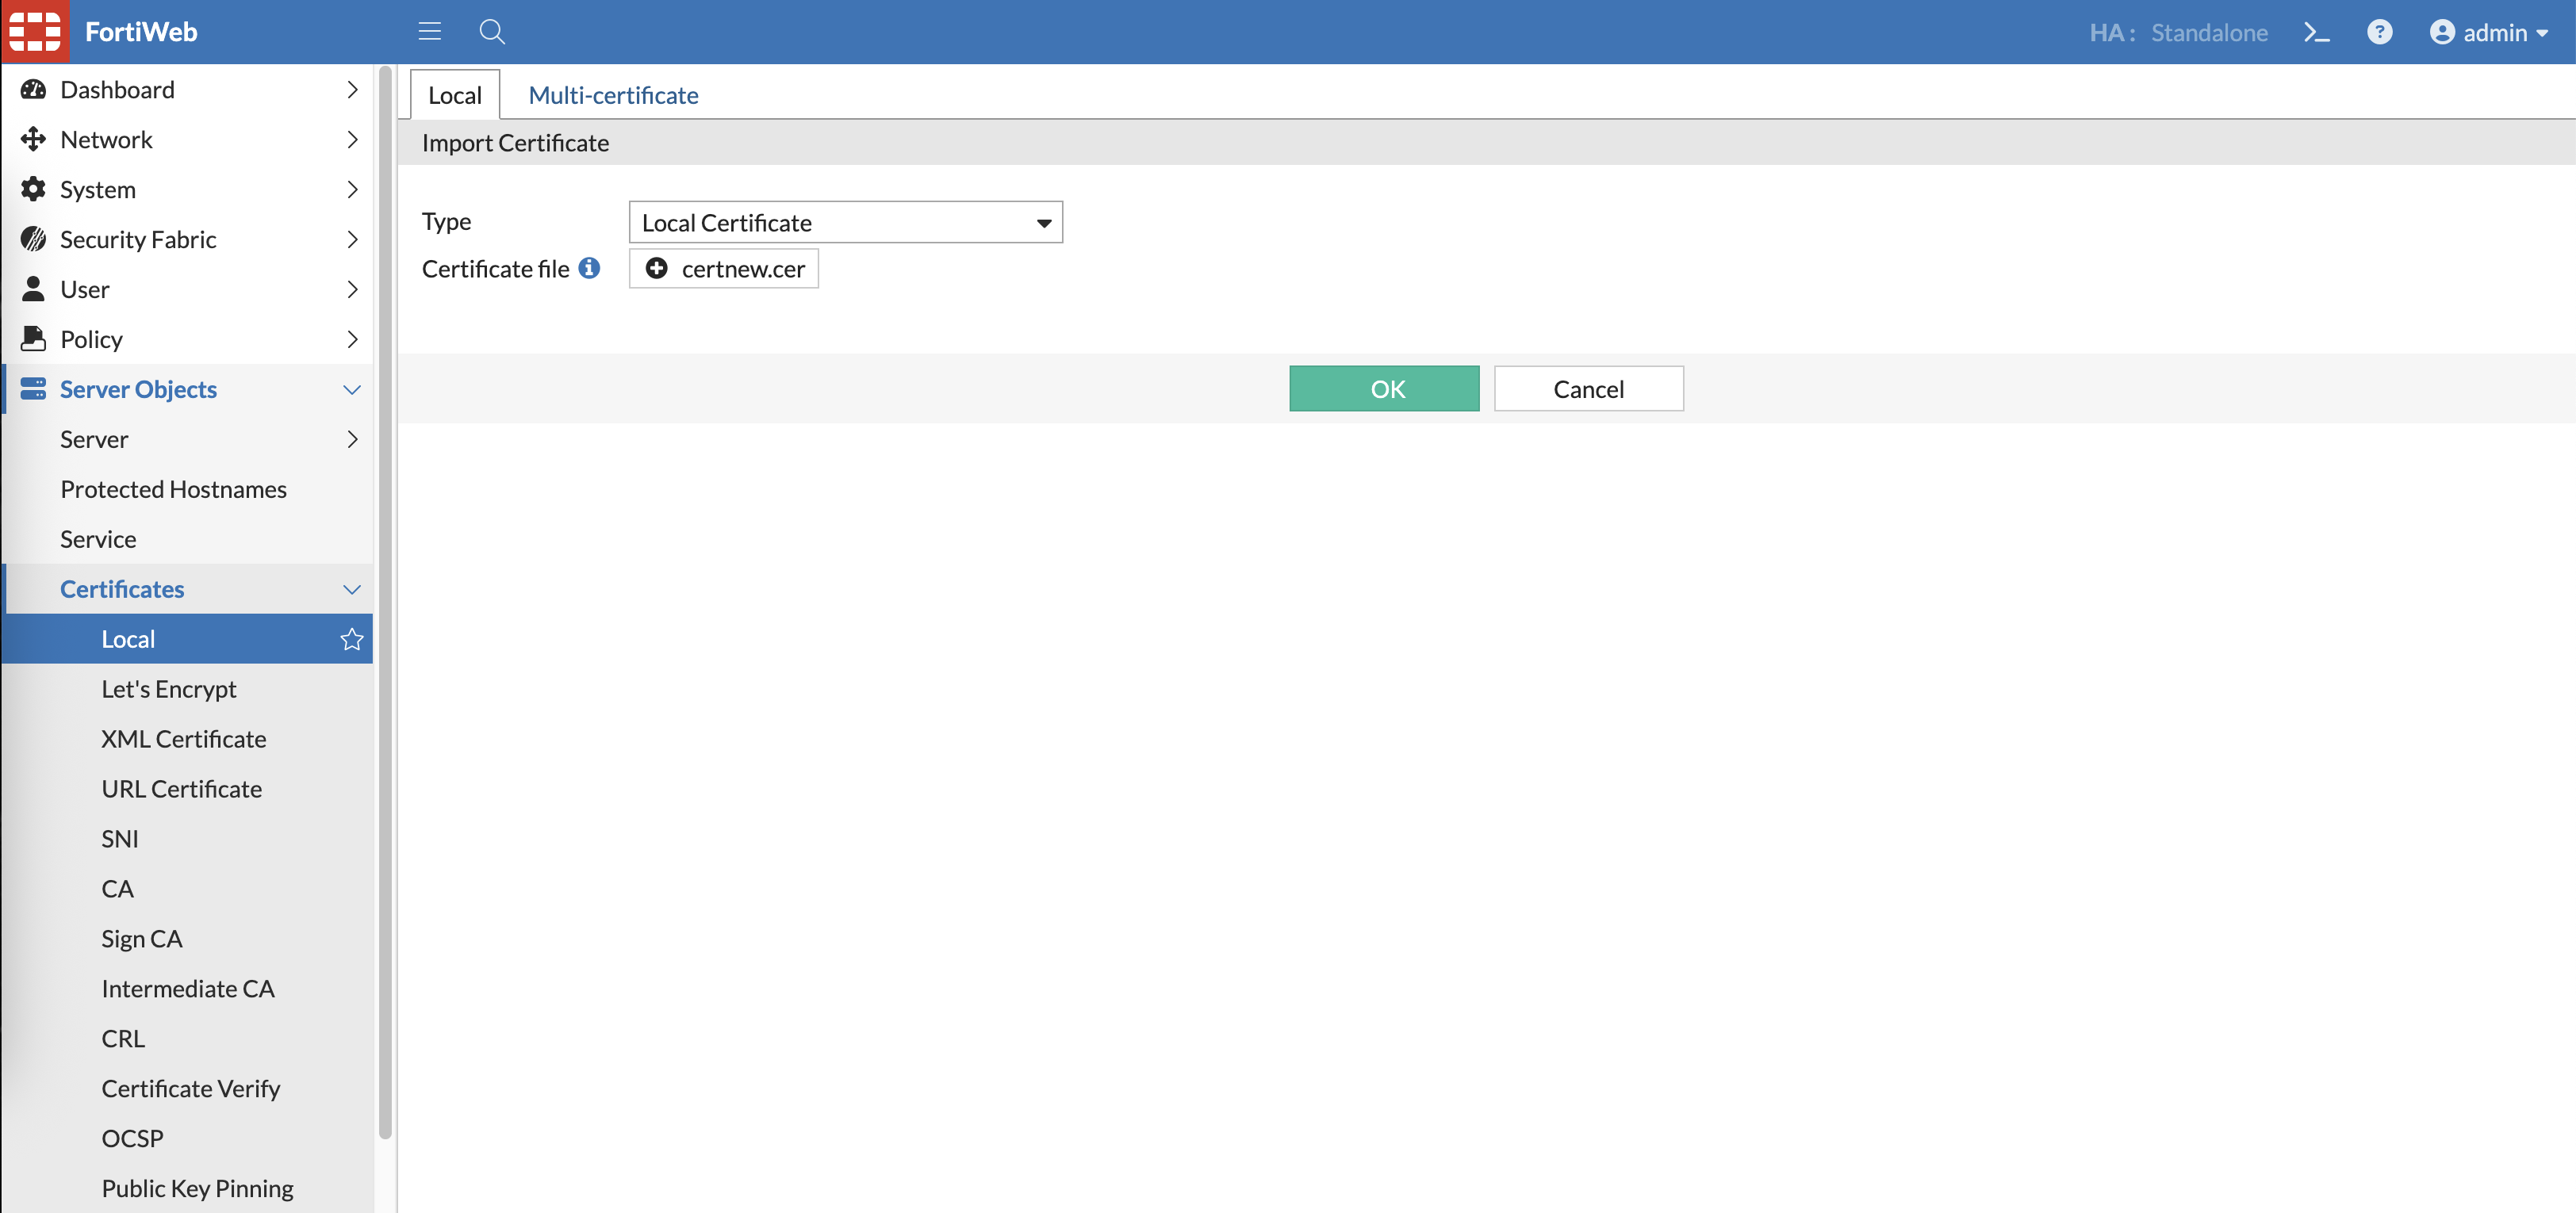Click the plus icon beside certnew.cer

656,268
